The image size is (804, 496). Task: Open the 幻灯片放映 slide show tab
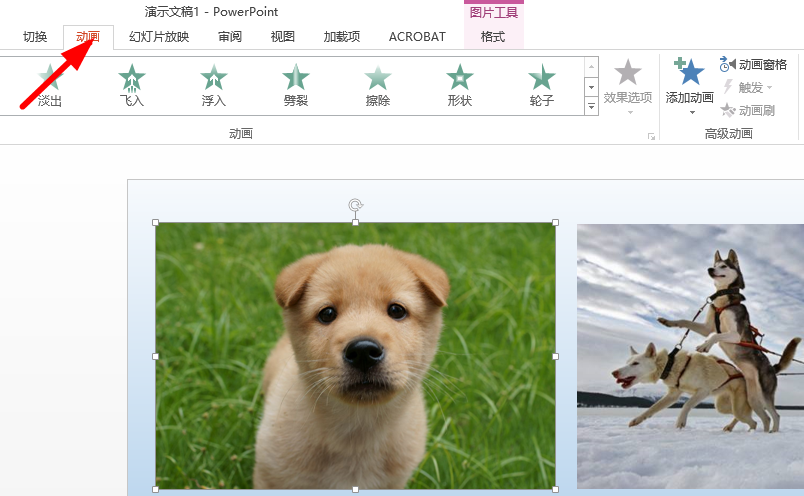pyautogui.click(x=159, y=37)
